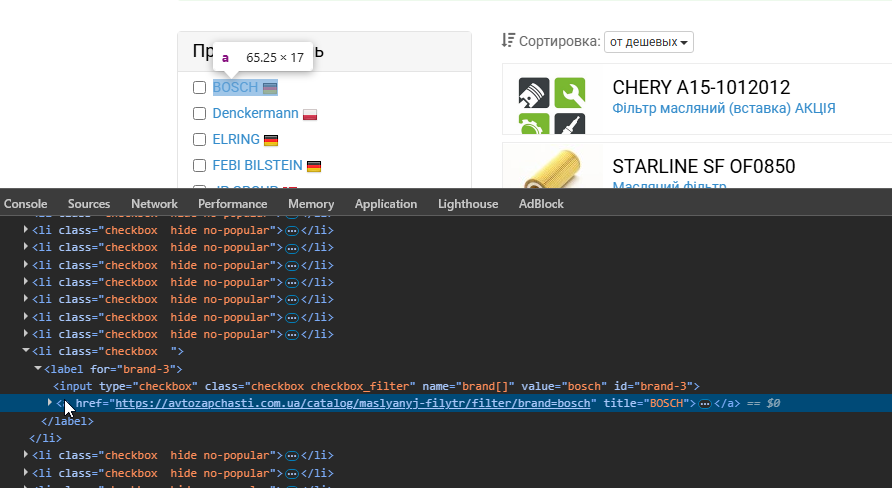Open the STARLINE SF OF0850 product title

pyautogui.click(x=704, y=167)
